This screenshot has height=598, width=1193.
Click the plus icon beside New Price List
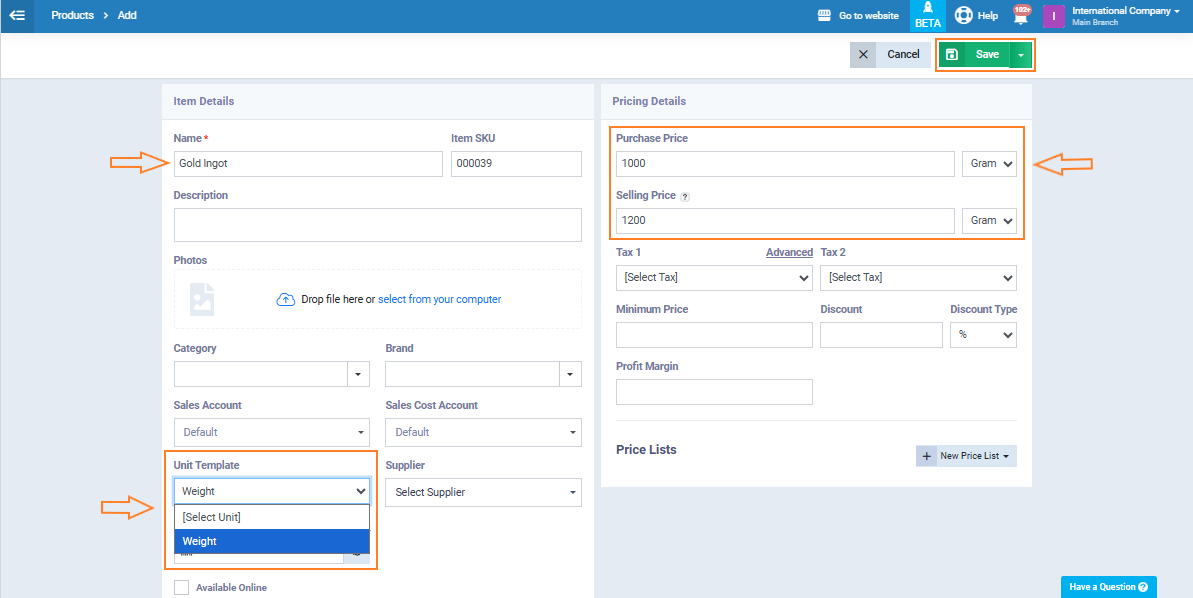(x=926, y=456)
